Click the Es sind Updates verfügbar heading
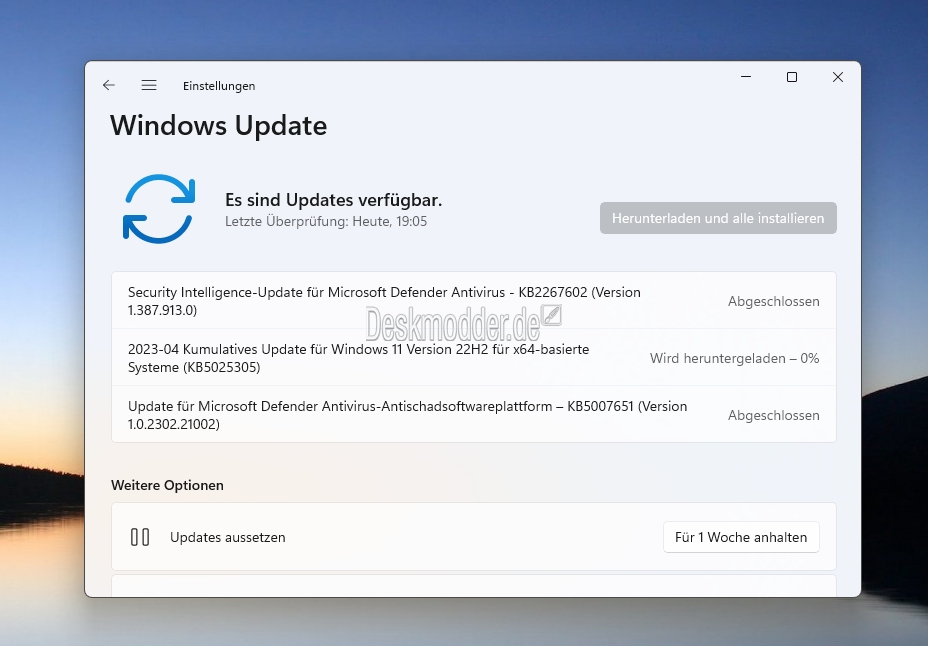 (x=333, y=200)
